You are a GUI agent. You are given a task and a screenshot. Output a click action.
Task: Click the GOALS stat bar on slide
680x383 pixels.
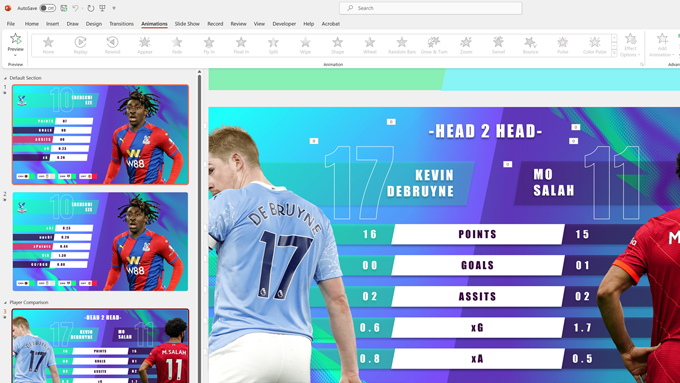tap(477, 265)
